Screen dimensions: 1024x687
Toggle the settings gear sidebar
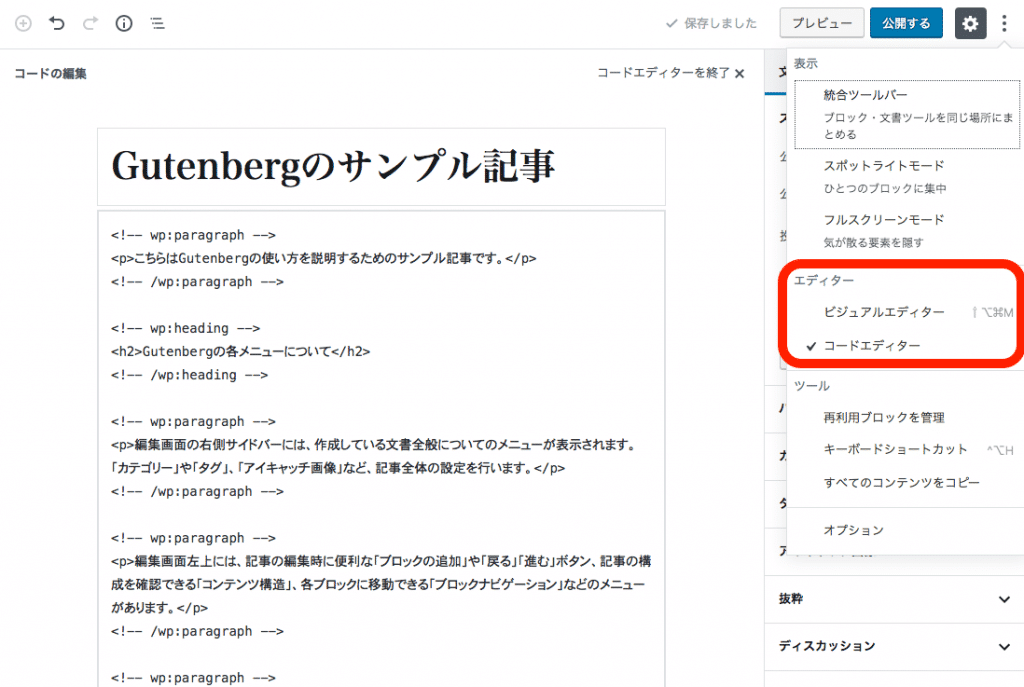(970, 24)
